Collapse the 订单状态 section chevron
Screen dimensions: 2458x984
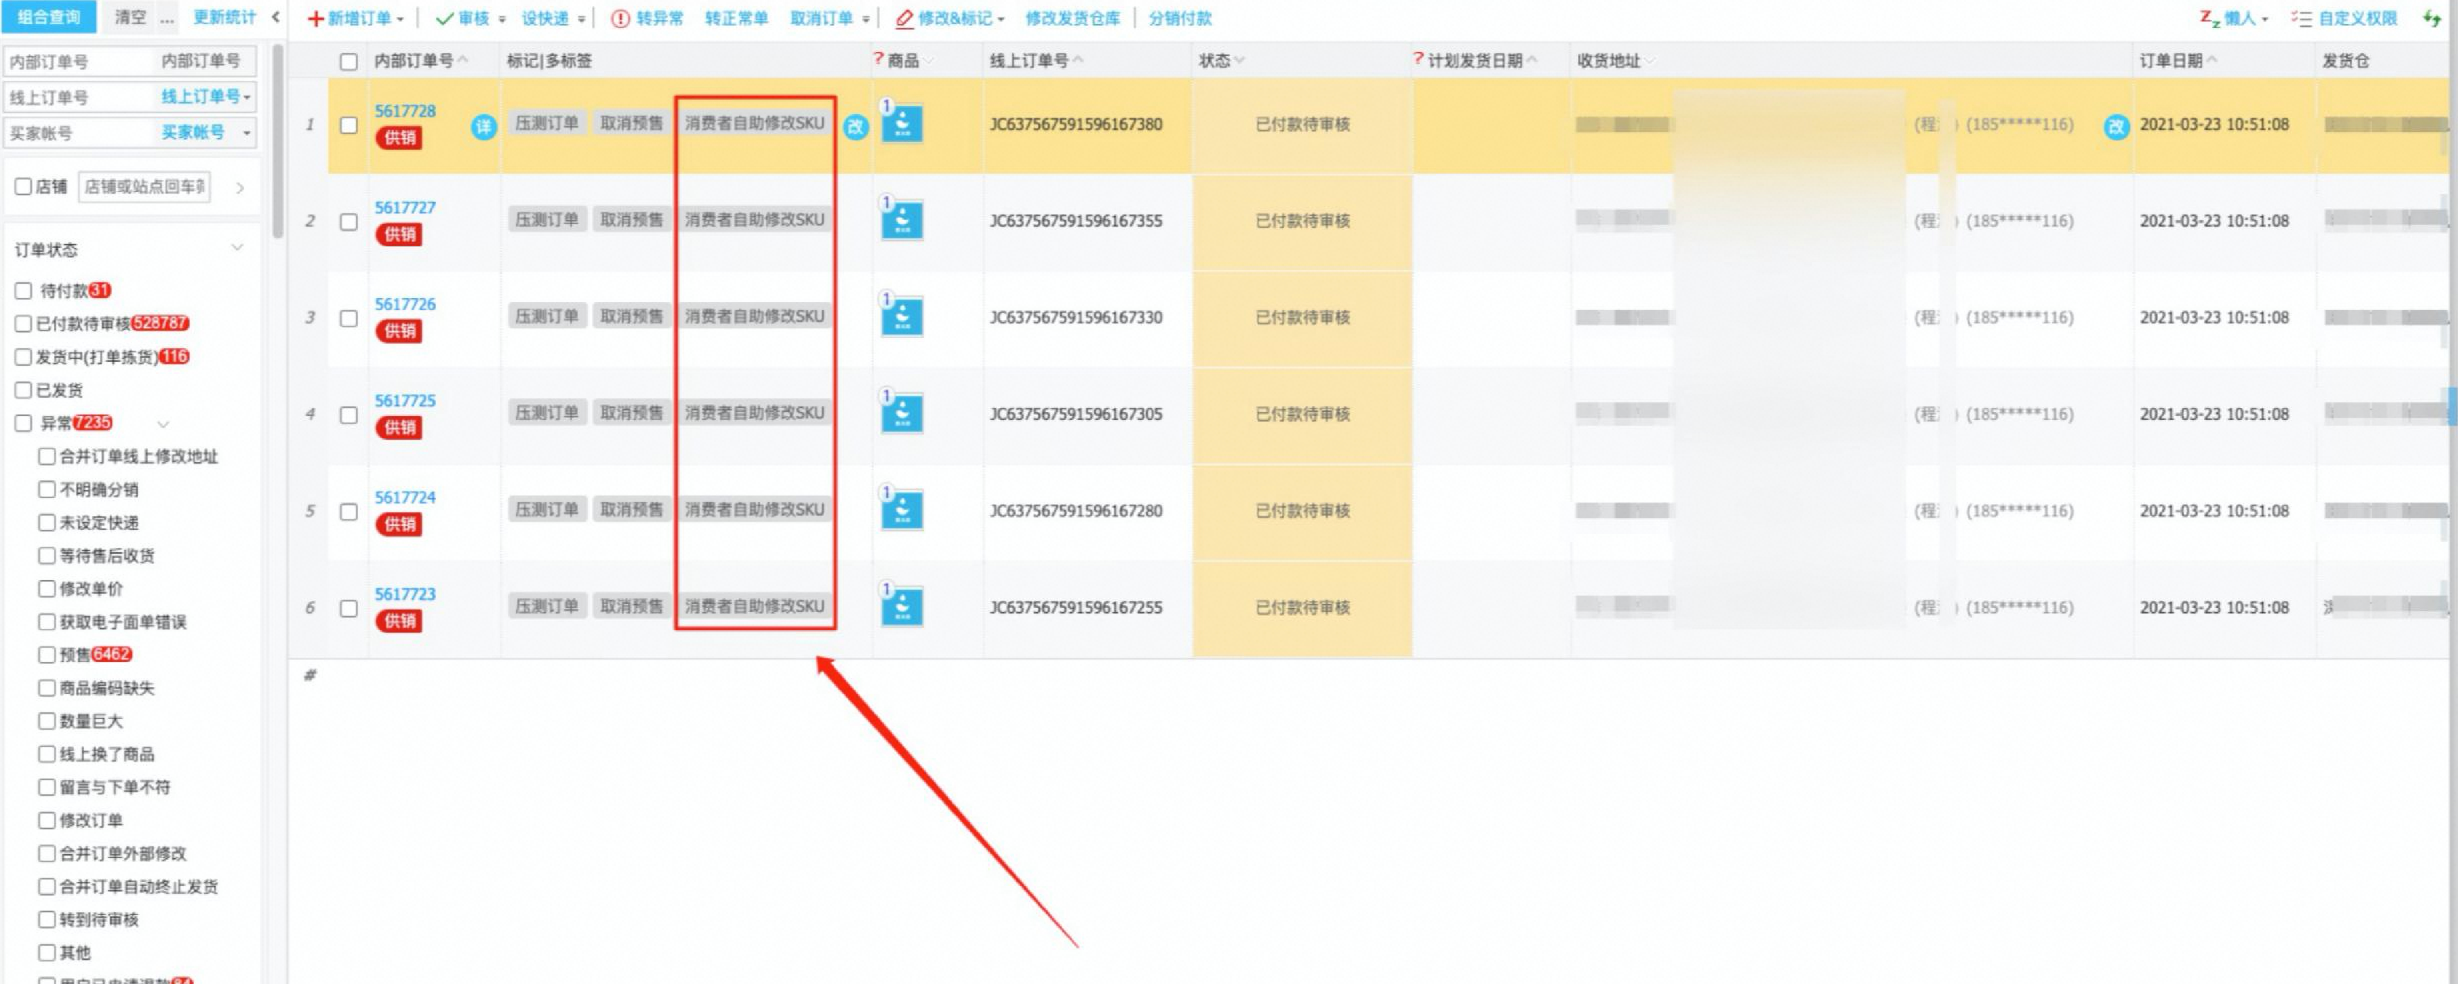point(237,247)
